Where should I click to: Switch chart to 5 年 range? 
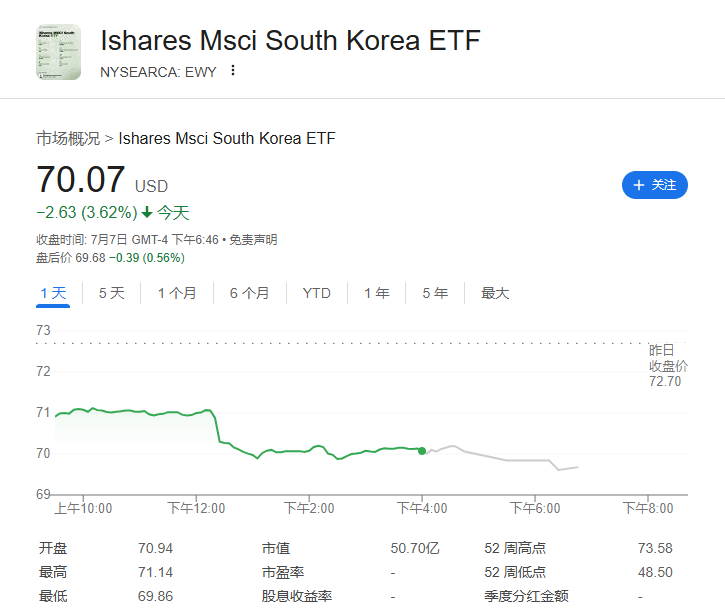[435, 293]
